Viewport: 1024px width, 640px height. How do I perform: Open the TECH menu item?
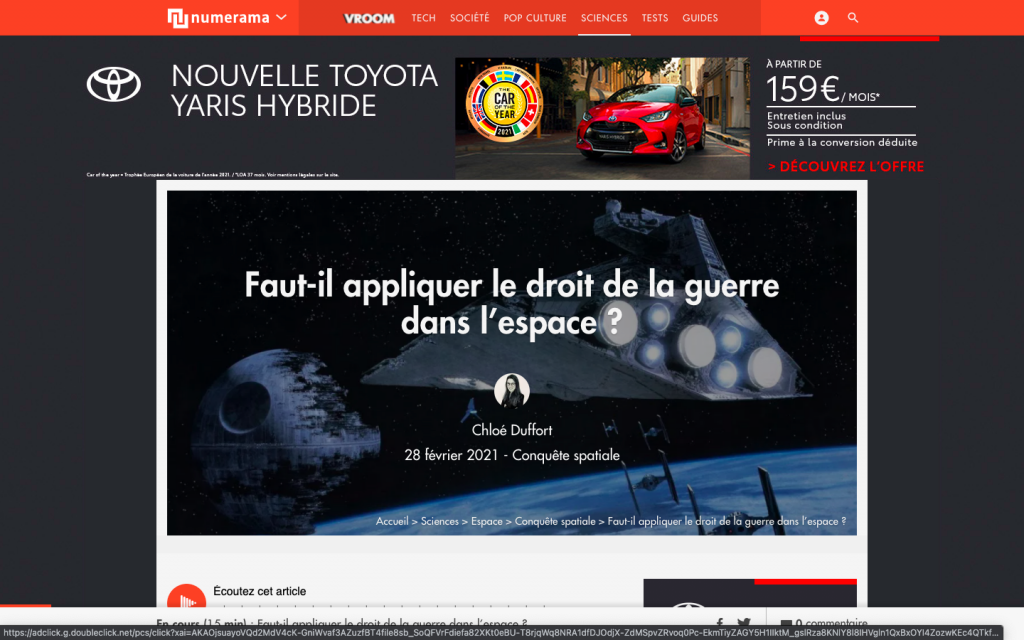(x=423, y=18)
